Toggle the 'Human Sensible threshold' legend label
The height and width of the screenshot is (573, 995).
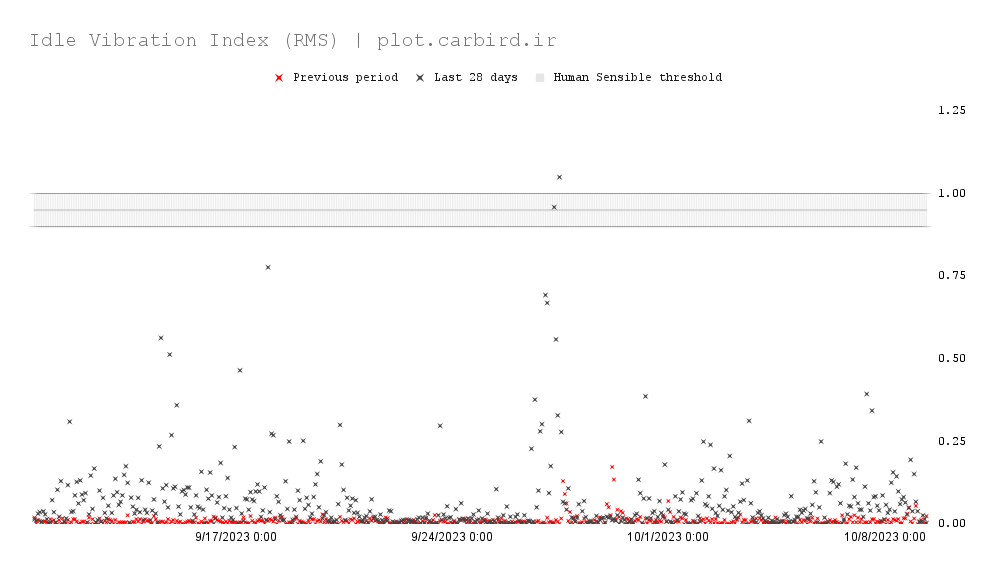[x=637, y=78]
